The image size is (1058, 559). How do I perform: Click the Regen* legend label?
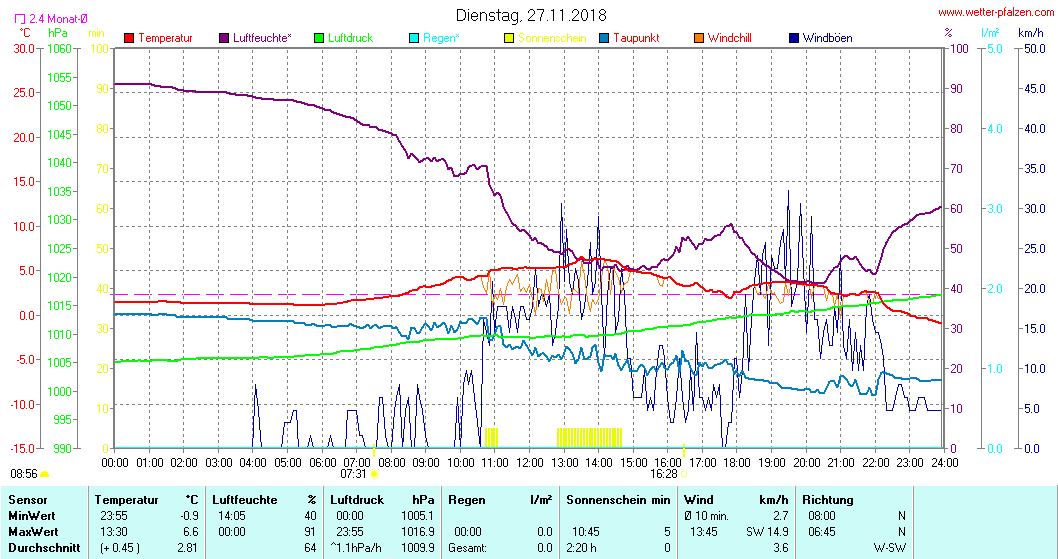[x=441, y=38]
